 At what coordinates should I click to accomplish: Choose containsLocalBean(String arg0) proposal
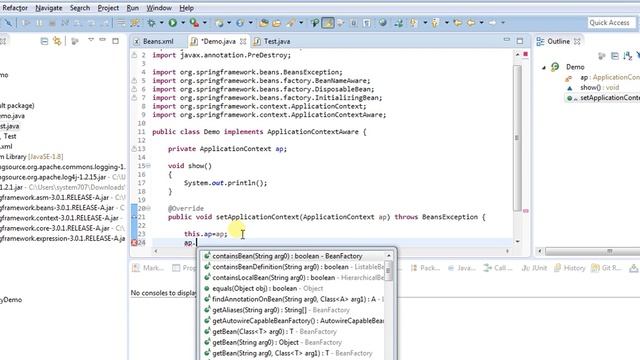click(294, 278)
